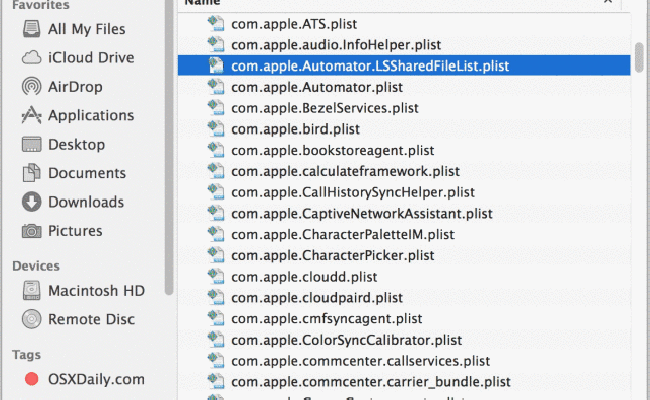The image size is (650, 400).
Task: Select com.apple.Automator.plist file name
Action: [317, 87]
